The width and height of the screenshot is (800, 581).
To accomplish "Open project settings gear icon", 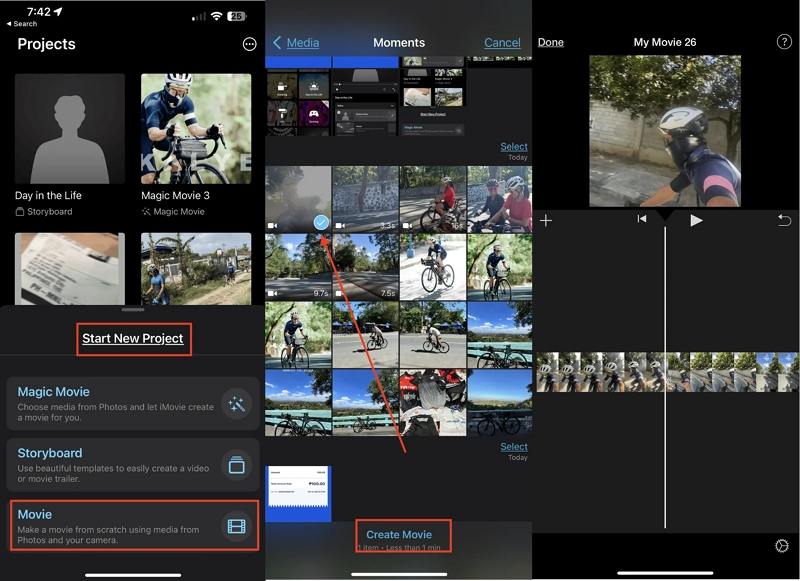I will tap(782, 546).
